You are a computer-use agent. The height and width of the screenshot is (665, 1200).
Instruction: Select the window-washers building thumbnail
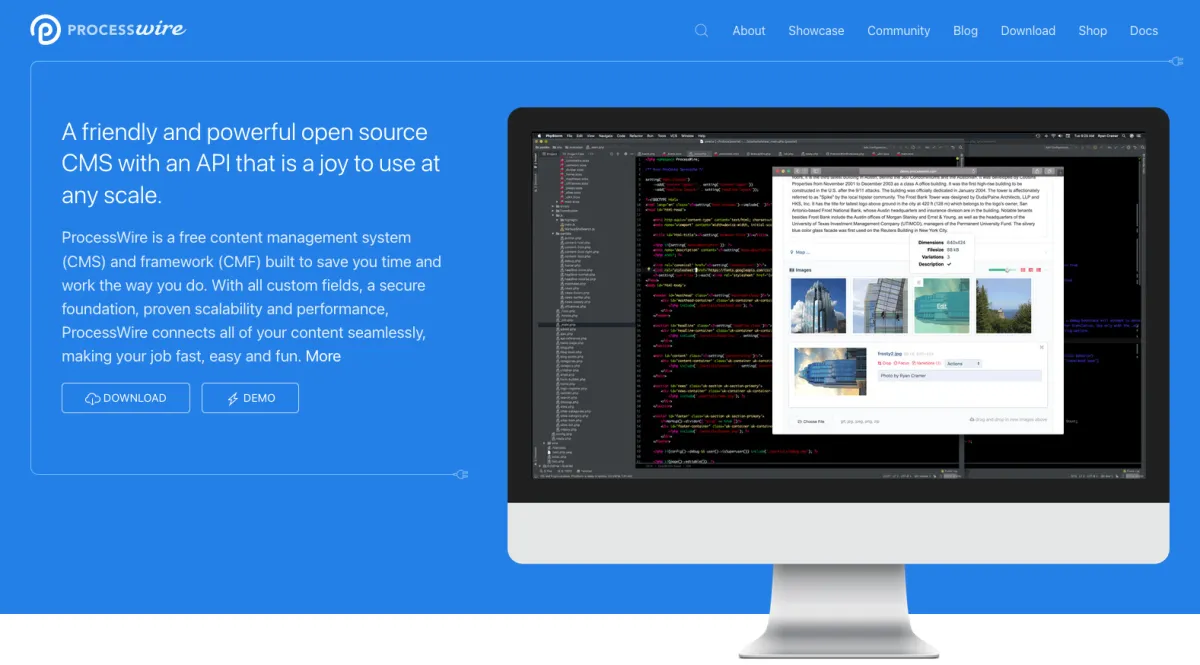[x=880, y=306]
